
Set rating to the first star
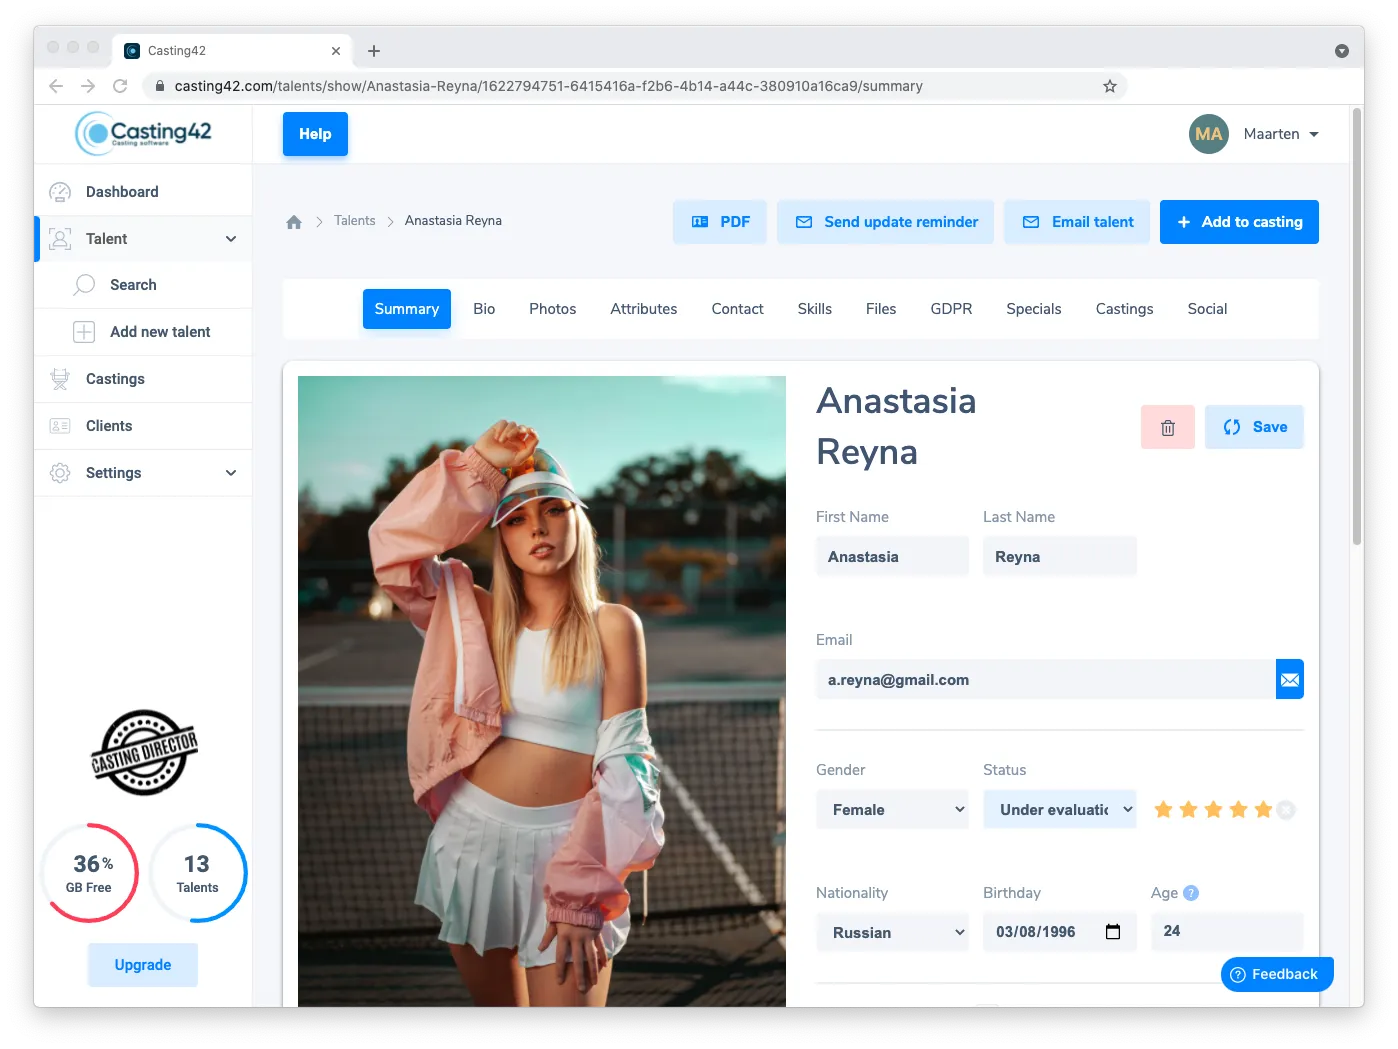[1163, 810]
